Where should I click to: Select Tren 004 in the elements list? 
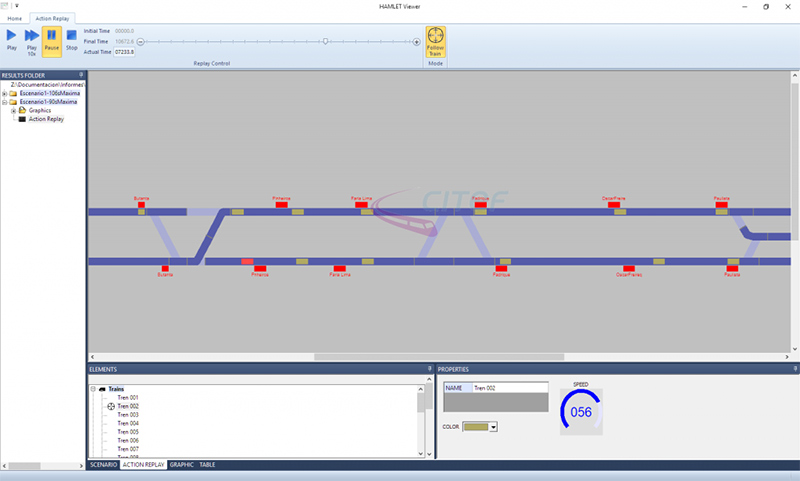(127, 423)
